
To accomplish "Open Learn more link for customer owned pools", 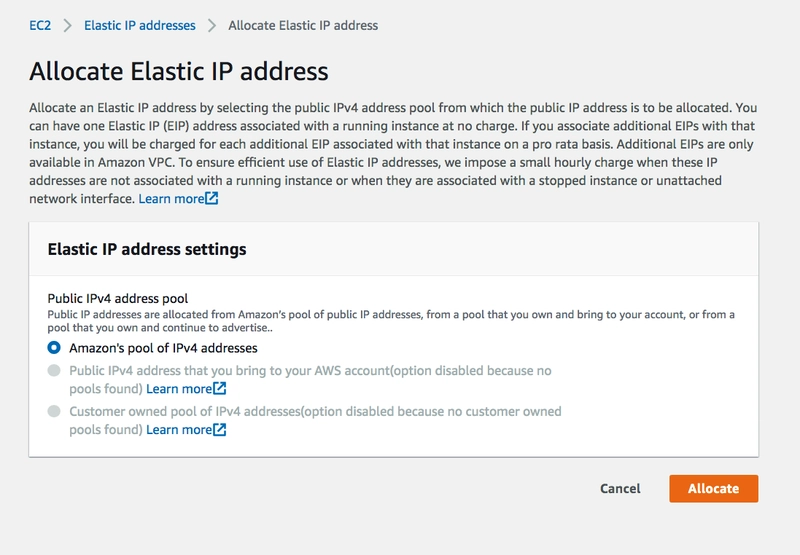I will 179,430.
